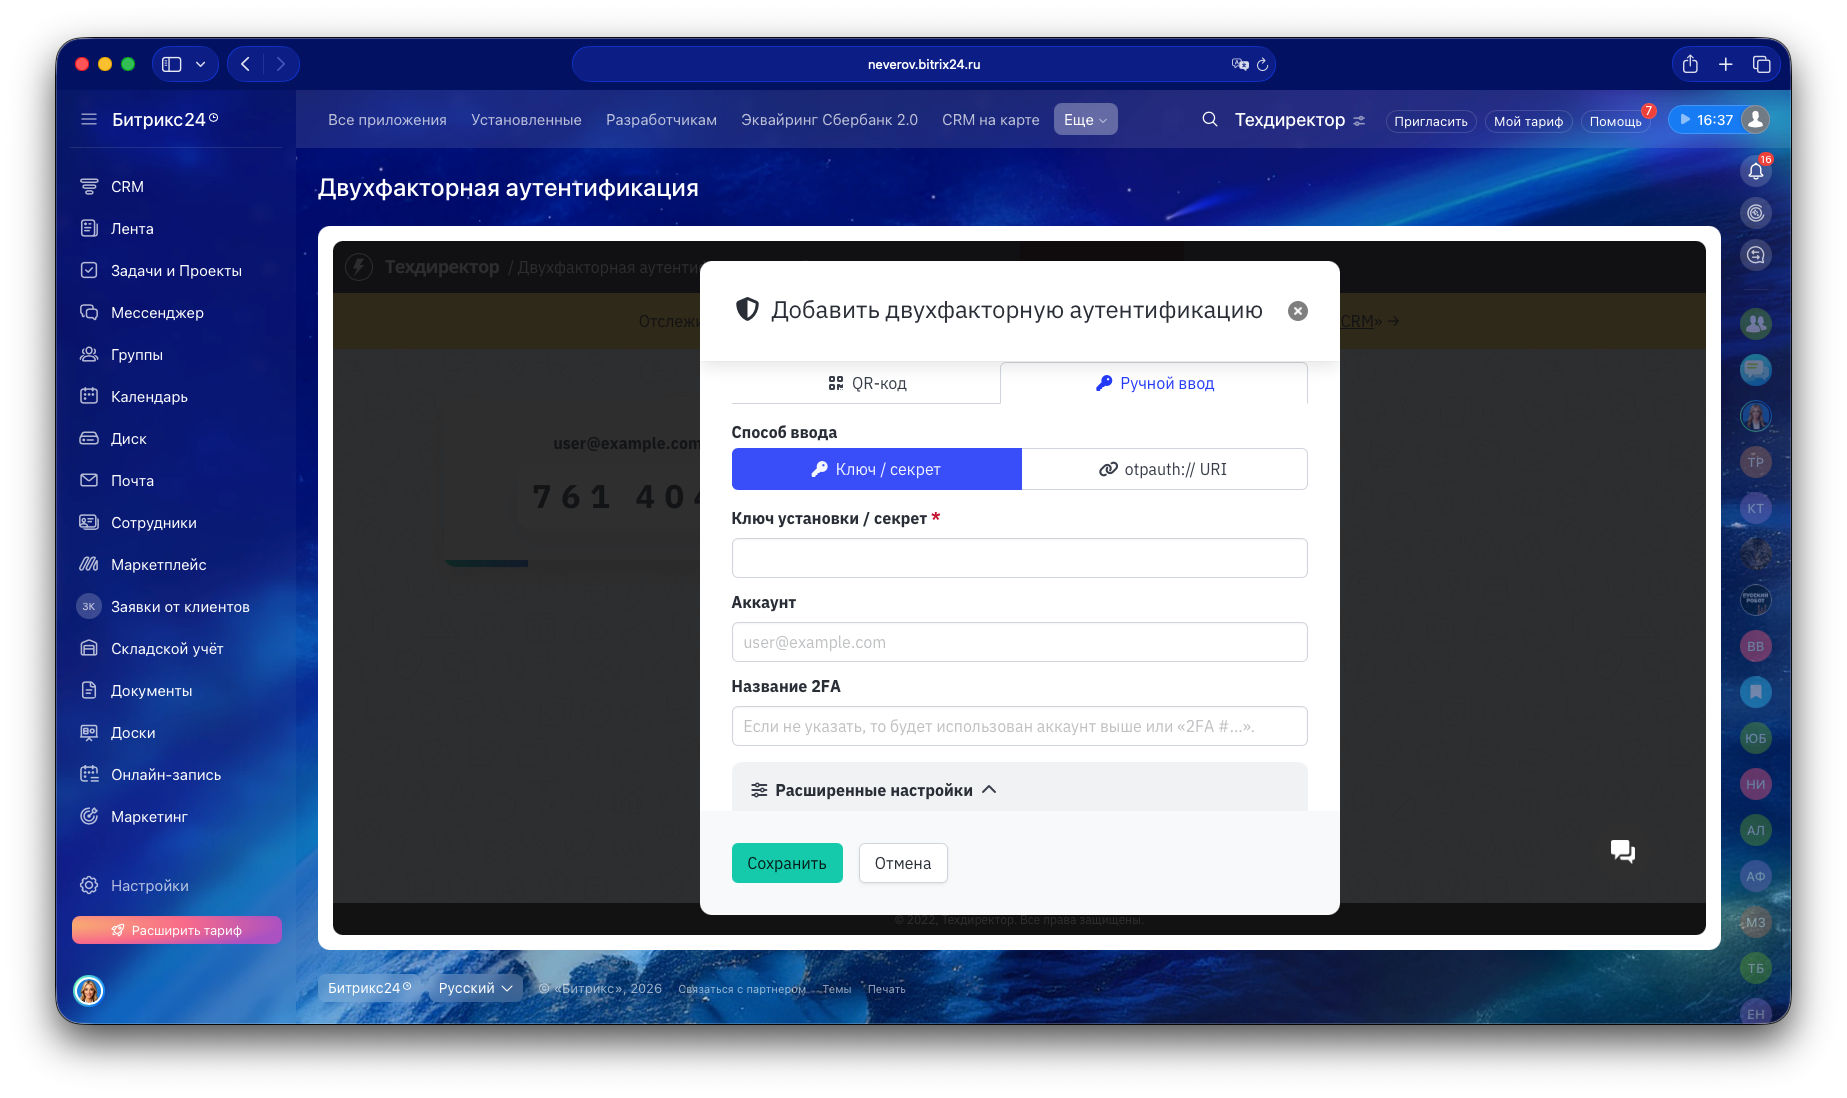The height and width of the screenshot is (1098, 1847).
Task: Reload the page in the address bar
Action: click(1262, 65)
